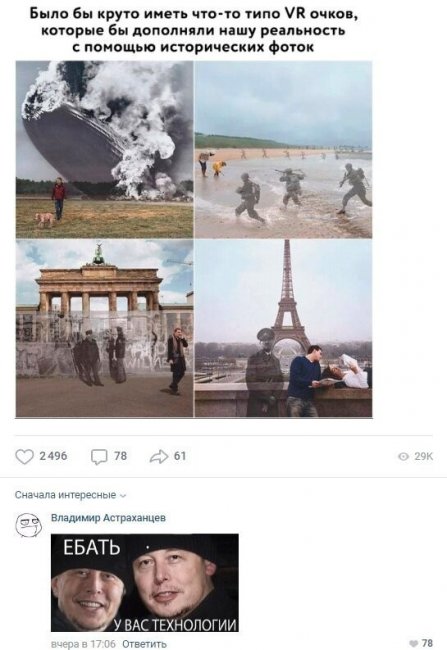Click the share count 61
Viewport: 447px width, 650px height.
(x=180, y=456)
